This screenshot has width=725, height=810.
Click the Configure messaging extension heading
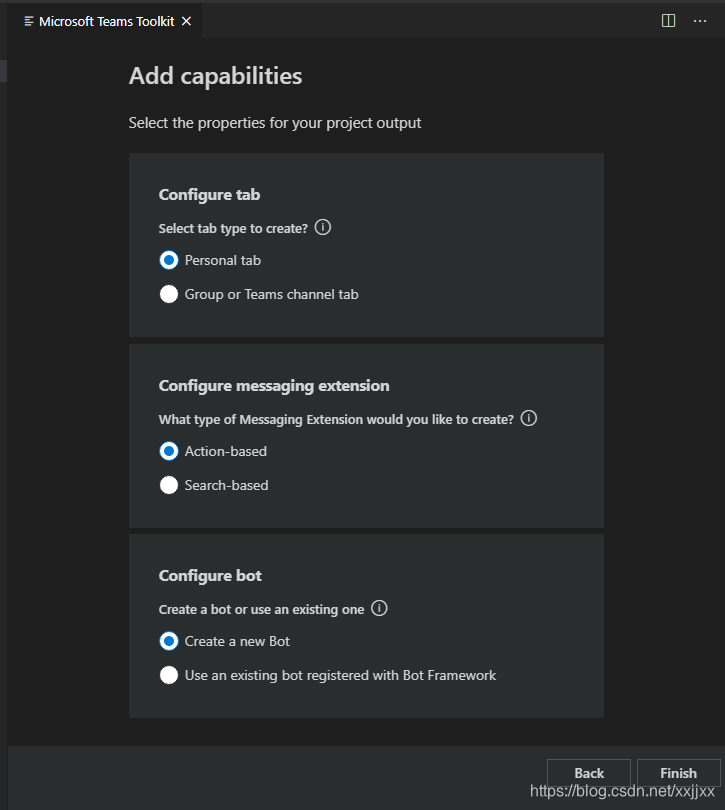pyautogui.click(x=274, y=386)
